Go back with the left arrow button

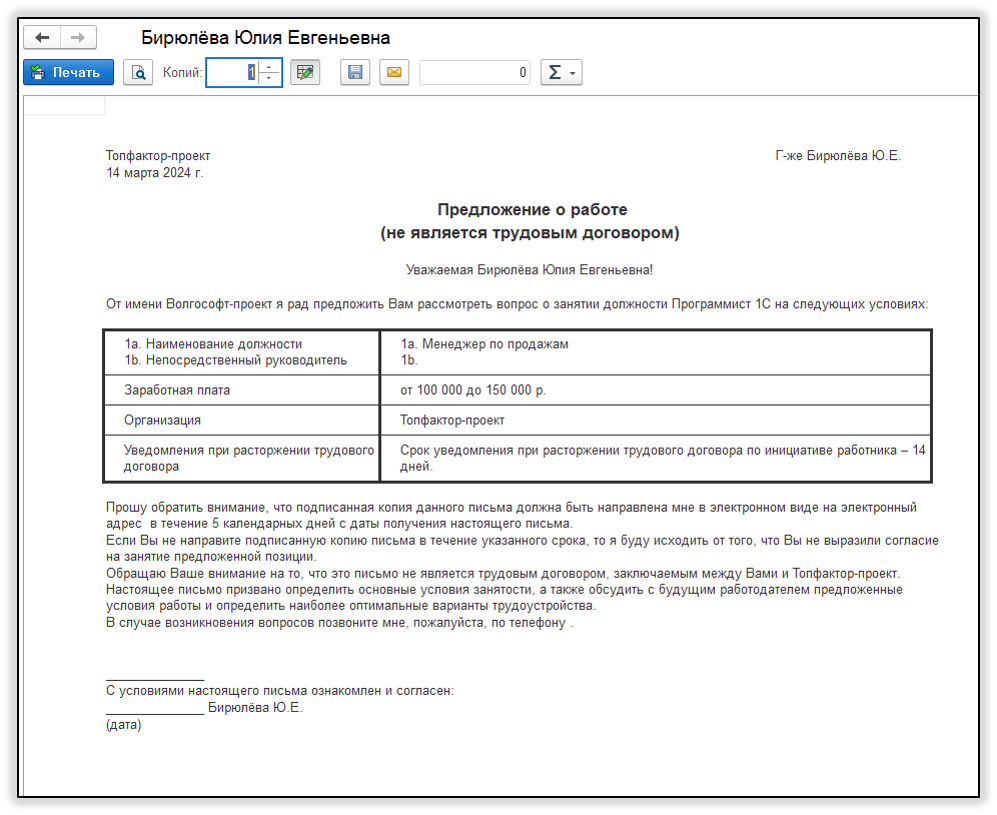[x=42, y=38]
